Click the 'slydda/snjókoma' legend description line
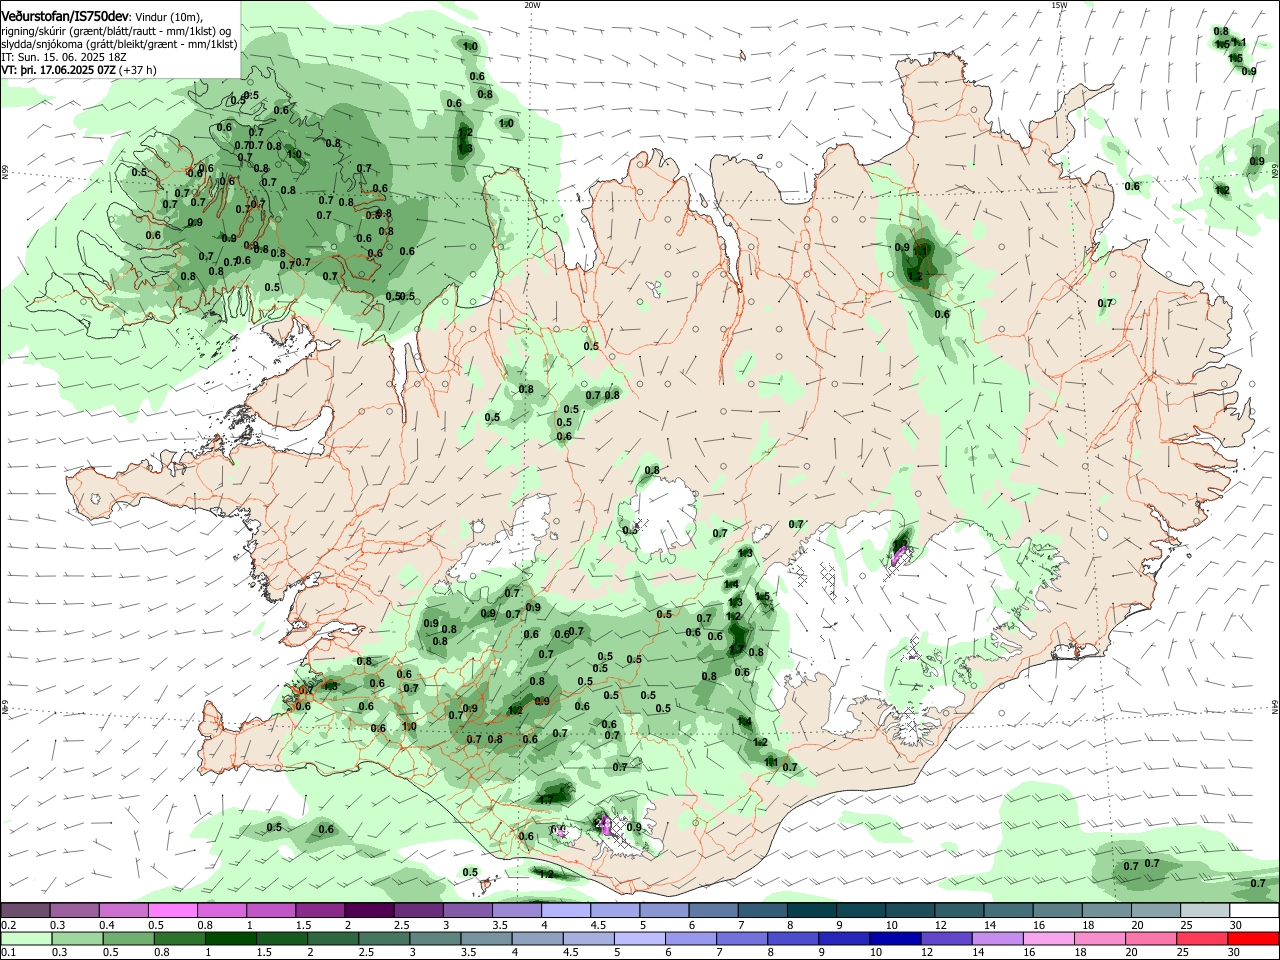 [x=119, y=44]
